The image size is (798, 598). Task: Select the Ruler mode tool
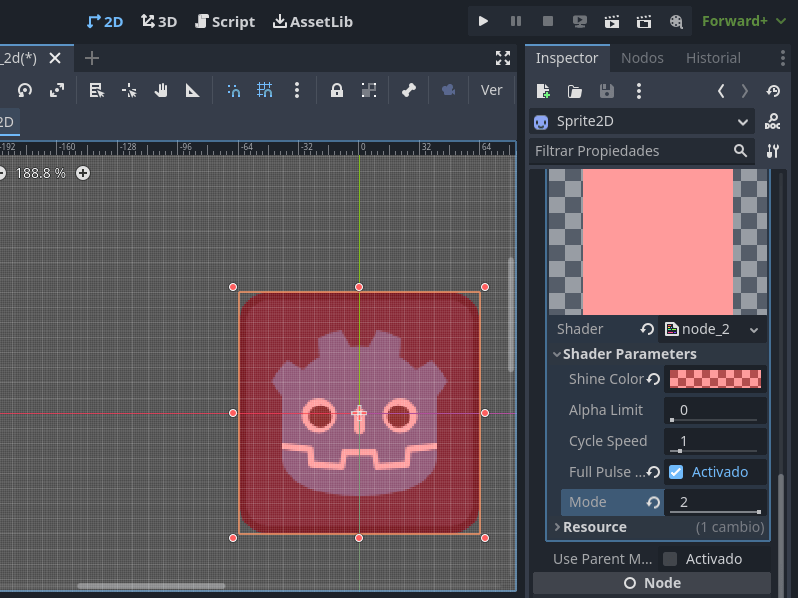[192, 91]
